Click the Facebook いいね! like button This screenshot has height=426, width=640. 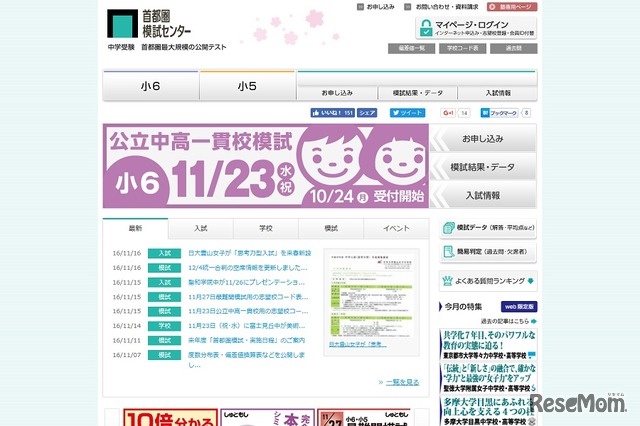pos(333,113)
